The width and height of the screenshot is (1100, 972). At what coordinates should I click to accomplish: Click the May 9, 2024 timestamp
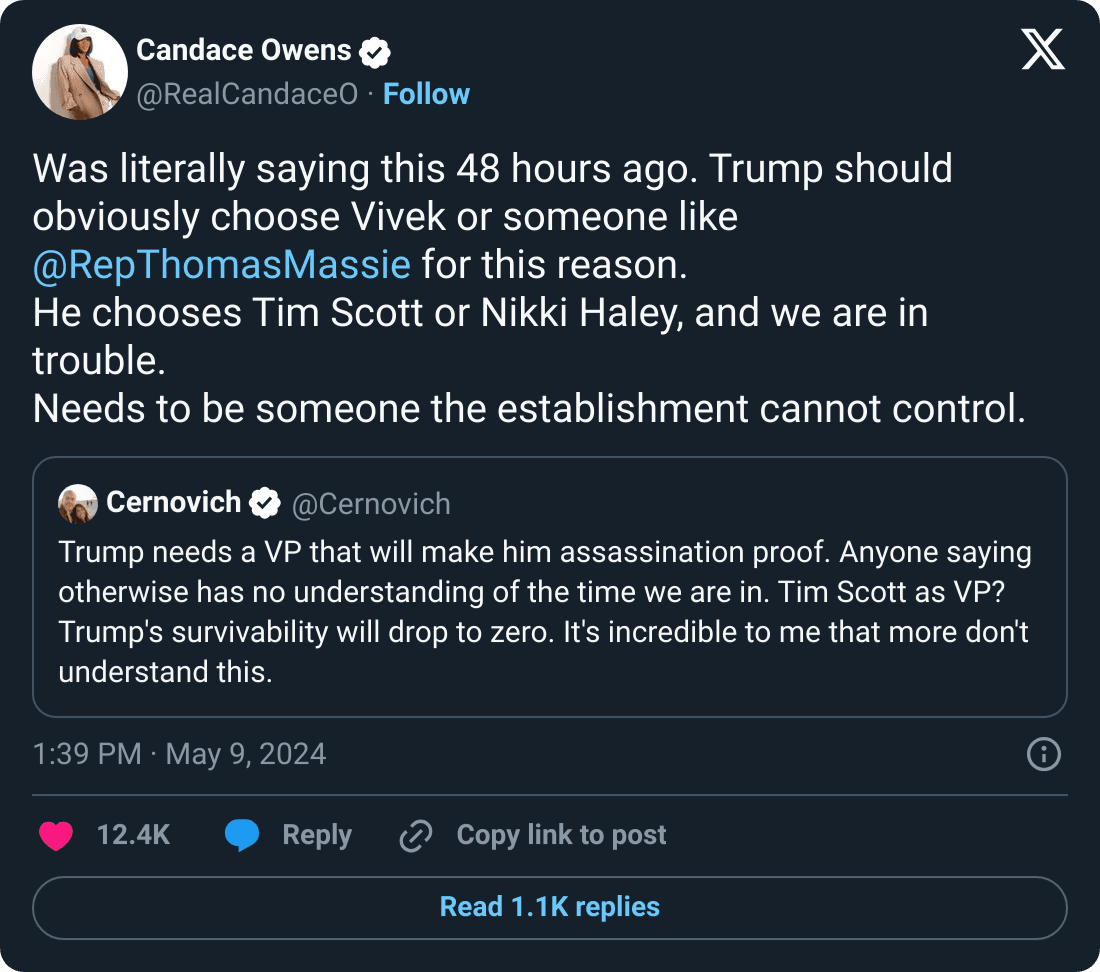(x=245, y=754)
